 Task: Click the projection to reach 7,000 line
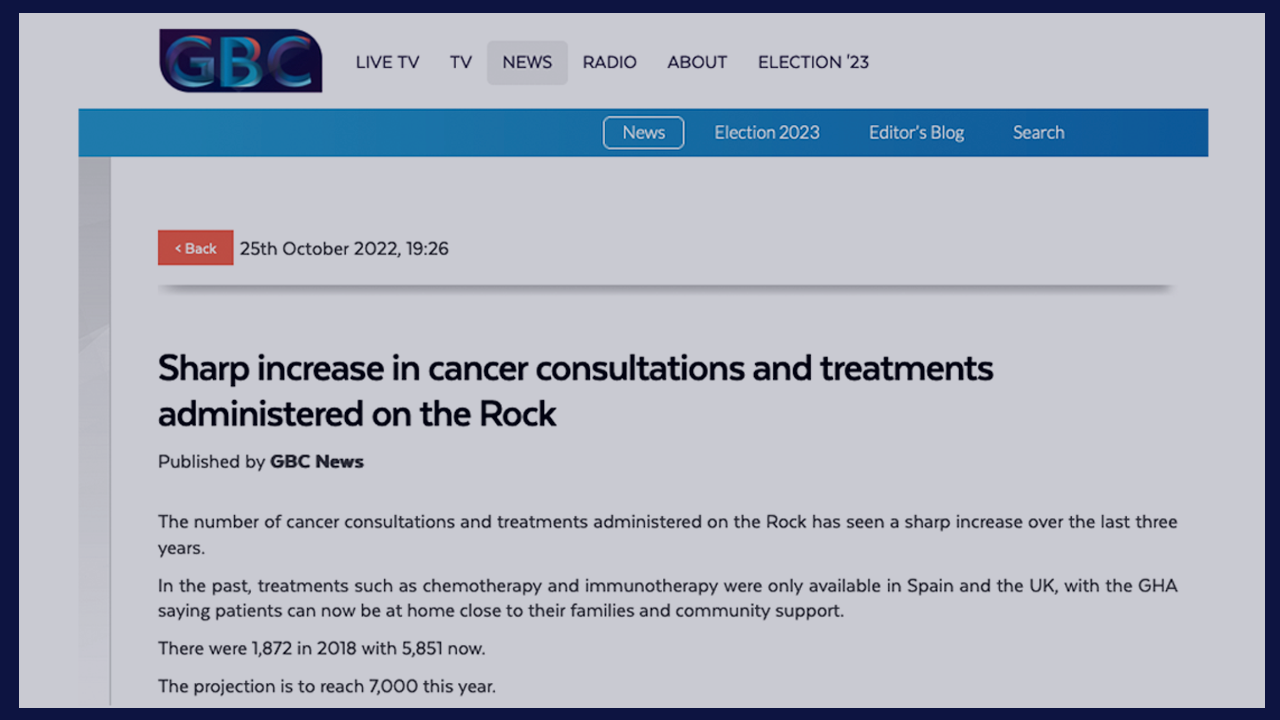[x=326, y=686]
